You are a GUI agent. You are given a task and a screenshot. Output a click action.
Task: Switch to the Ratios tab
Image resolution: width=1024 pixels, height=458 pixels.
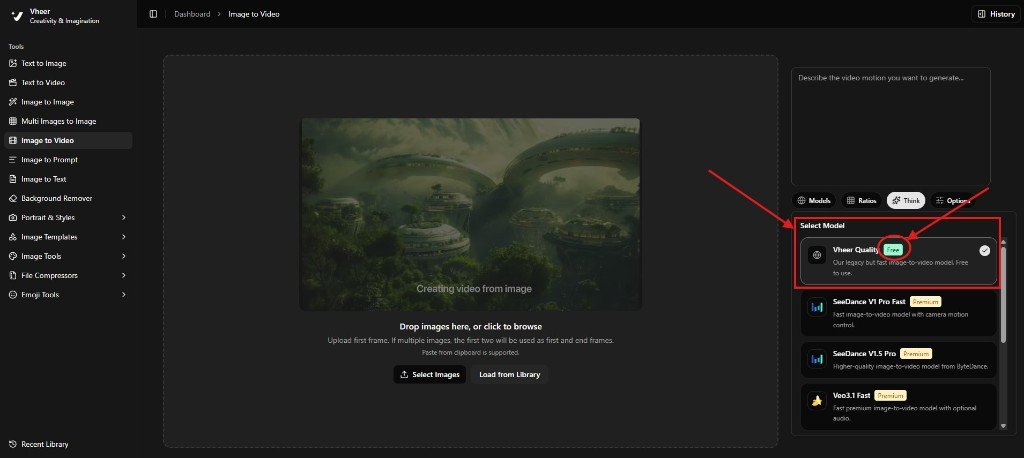pyautogui.click(x=860, y=200)
